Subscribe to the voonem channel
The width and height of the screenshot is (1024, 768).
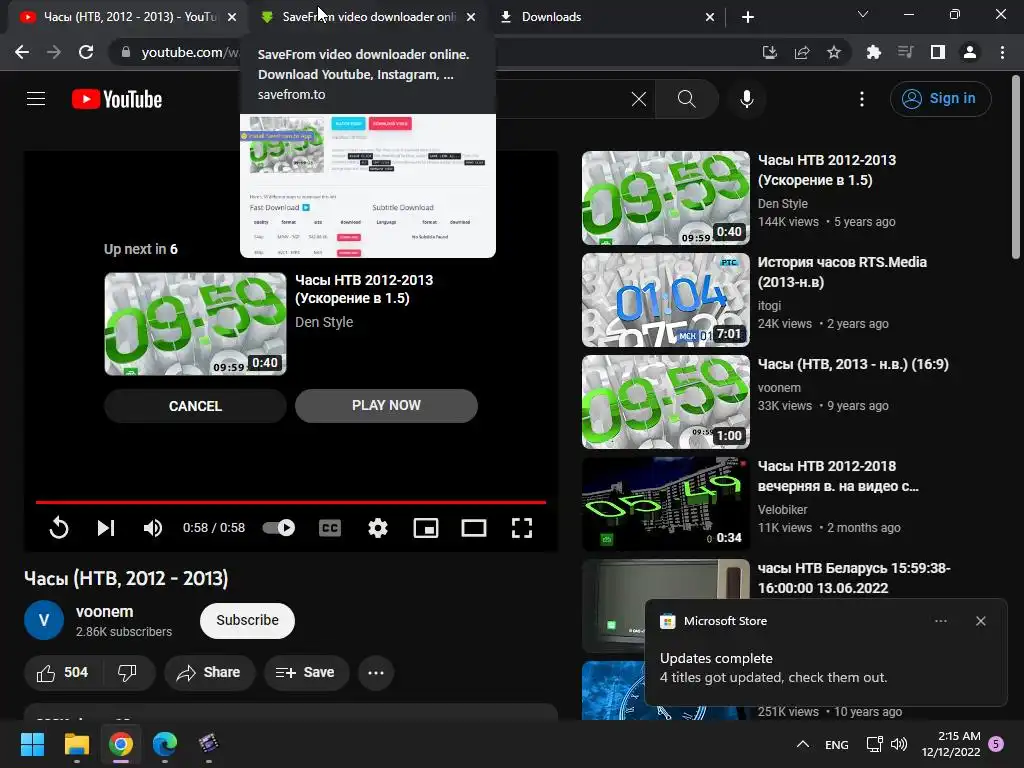point(248,620)
